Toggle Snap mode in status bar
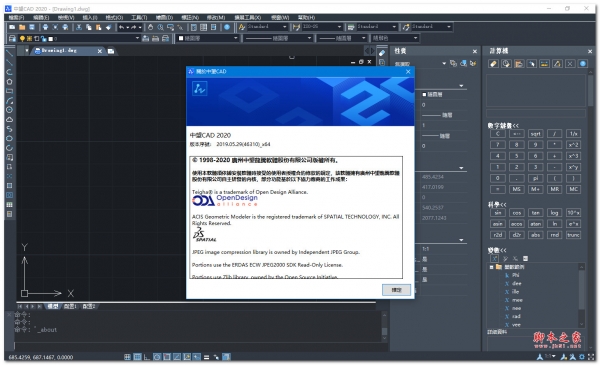 [127, 357]
